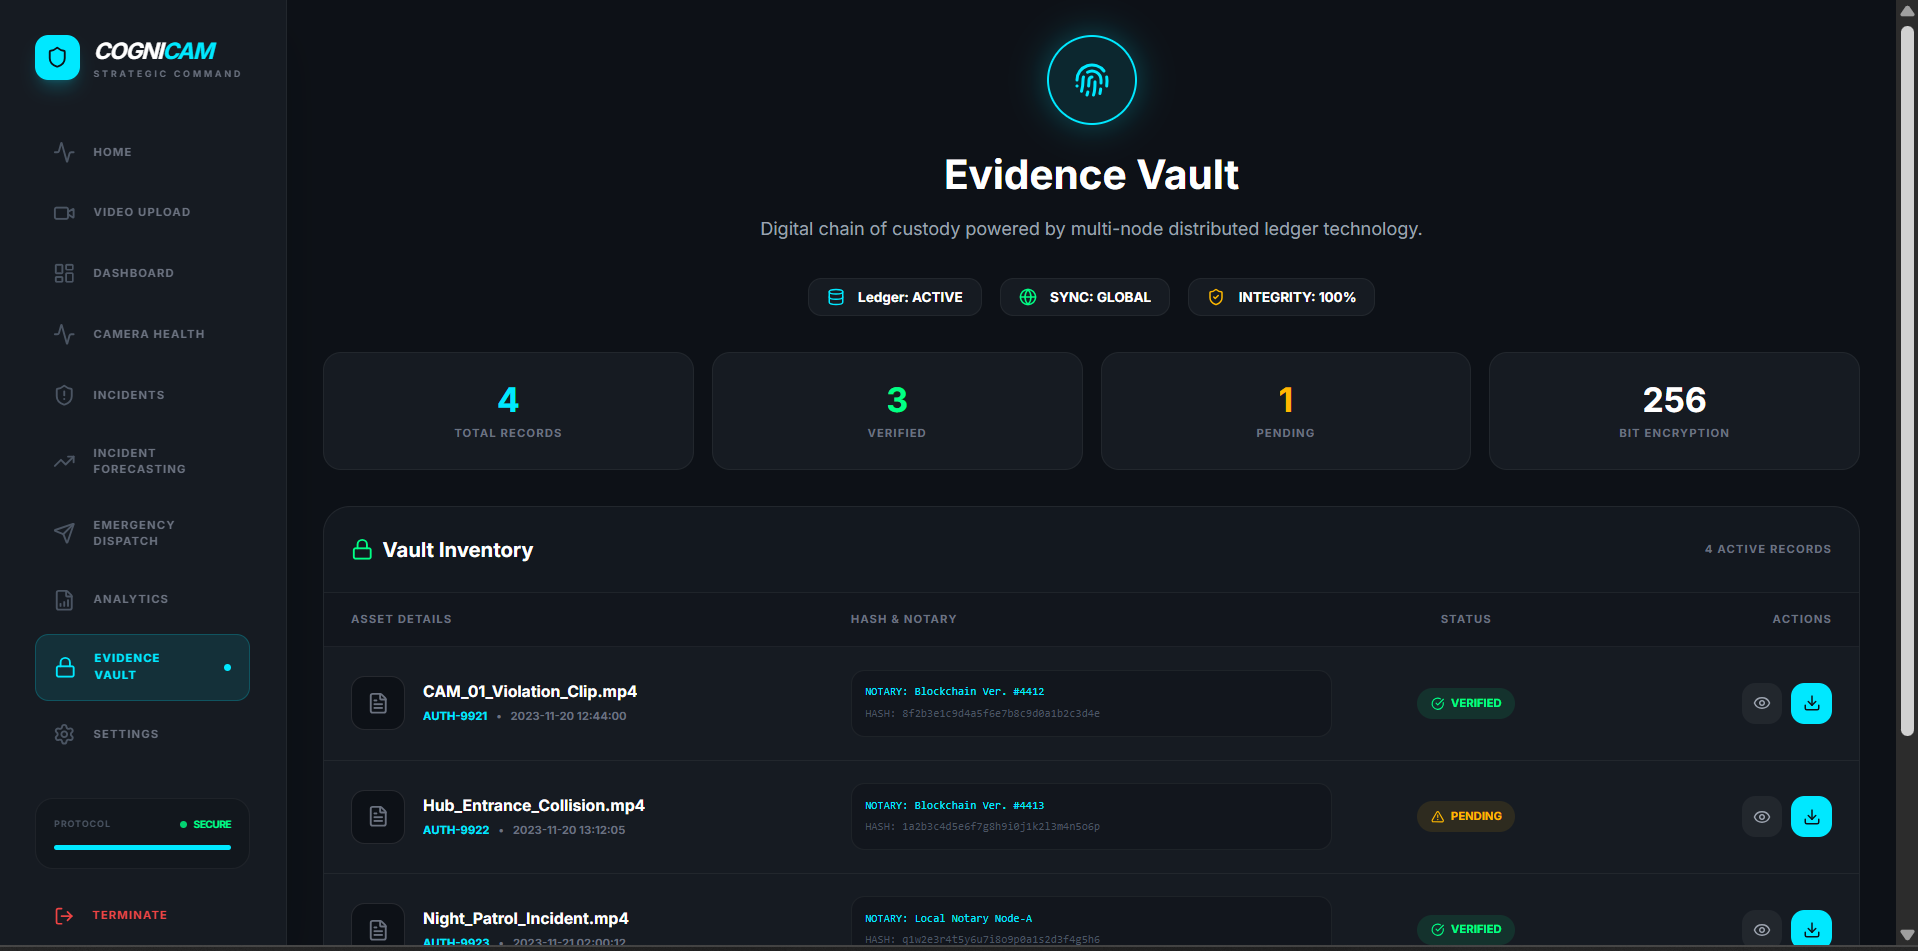Image resolution: width=1918 pixels, height=951 pixels.
Task: Click the 4 ACTIVE RECORDS label
Action: pos(1768,549)
